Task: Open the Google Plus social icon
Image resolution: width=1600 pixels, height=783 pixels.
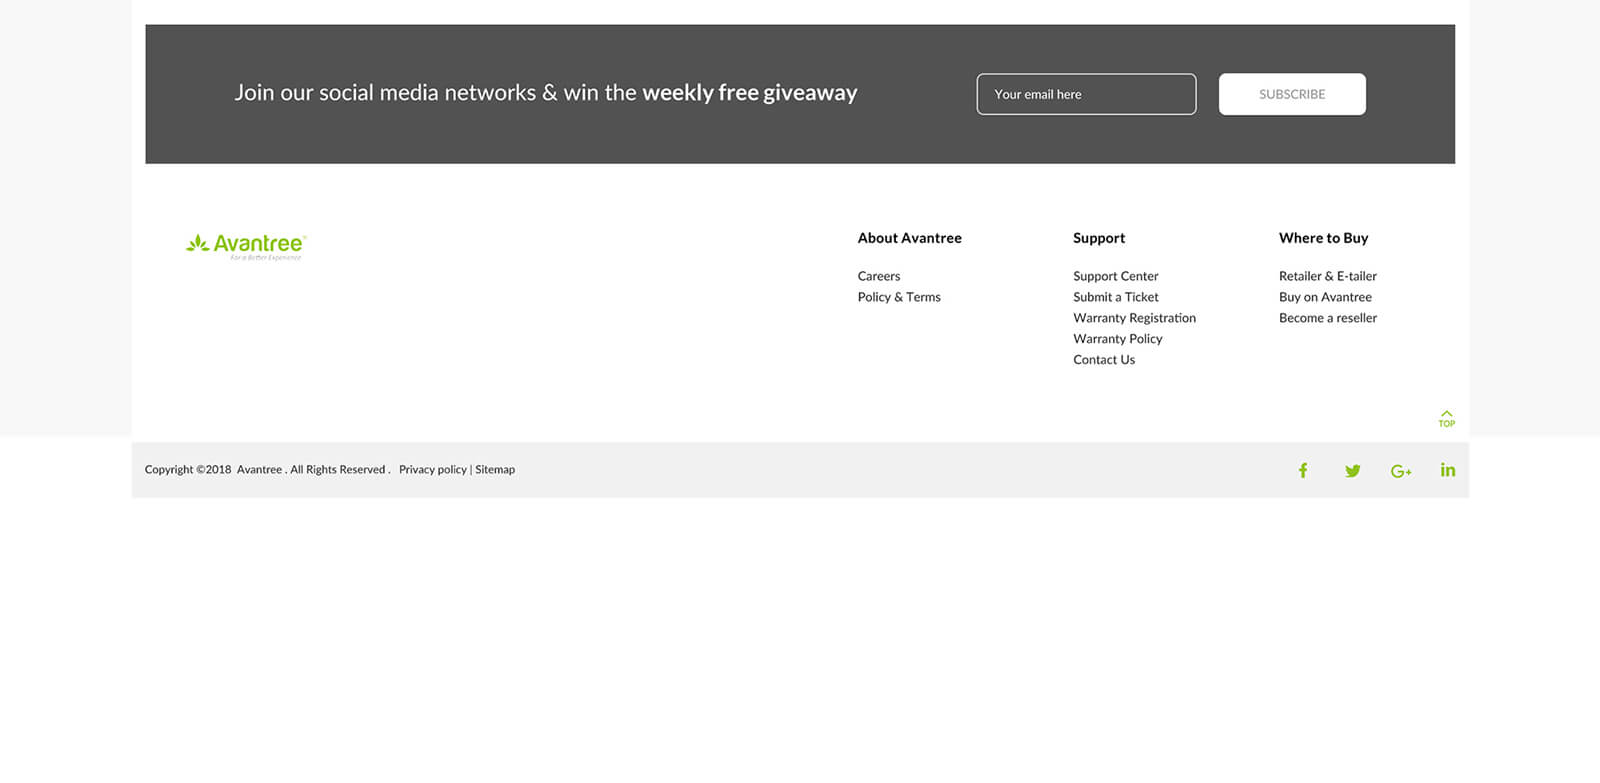Action: pos(1400,471)
